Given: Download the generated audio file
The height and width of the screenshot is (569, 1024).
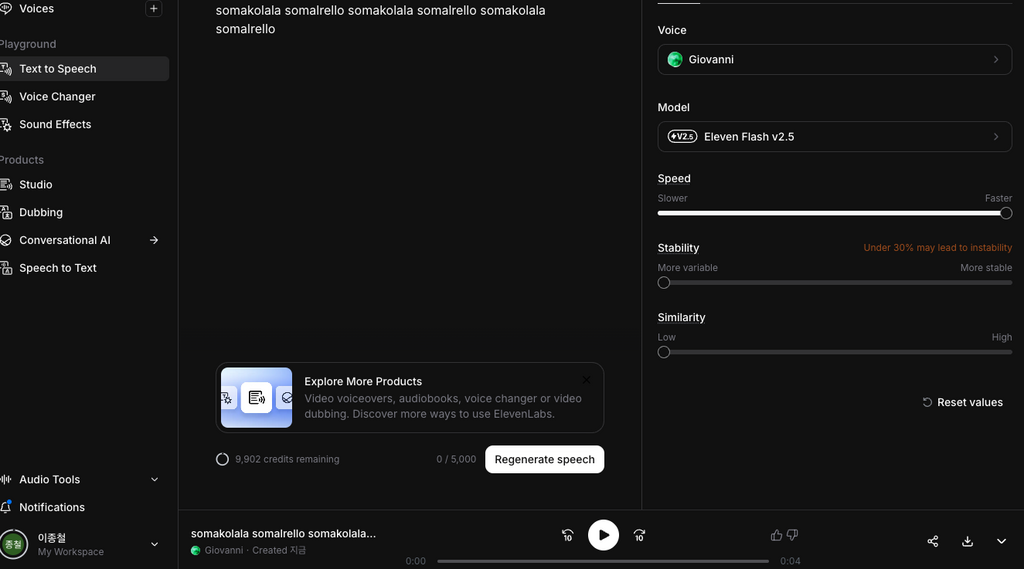Looking at the screenshot, I should [967, 541].
